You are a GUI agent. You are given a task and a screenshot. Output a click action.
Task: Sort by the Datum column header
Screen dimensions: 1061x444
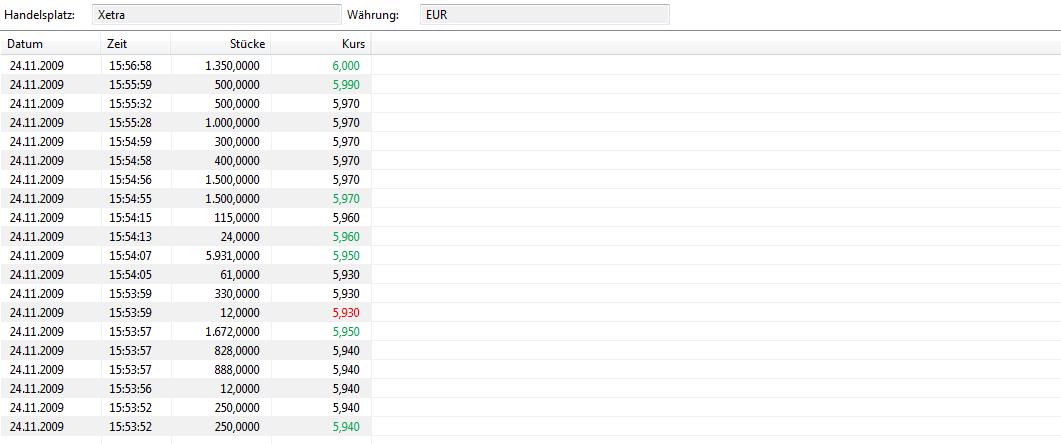click(51, 44)
